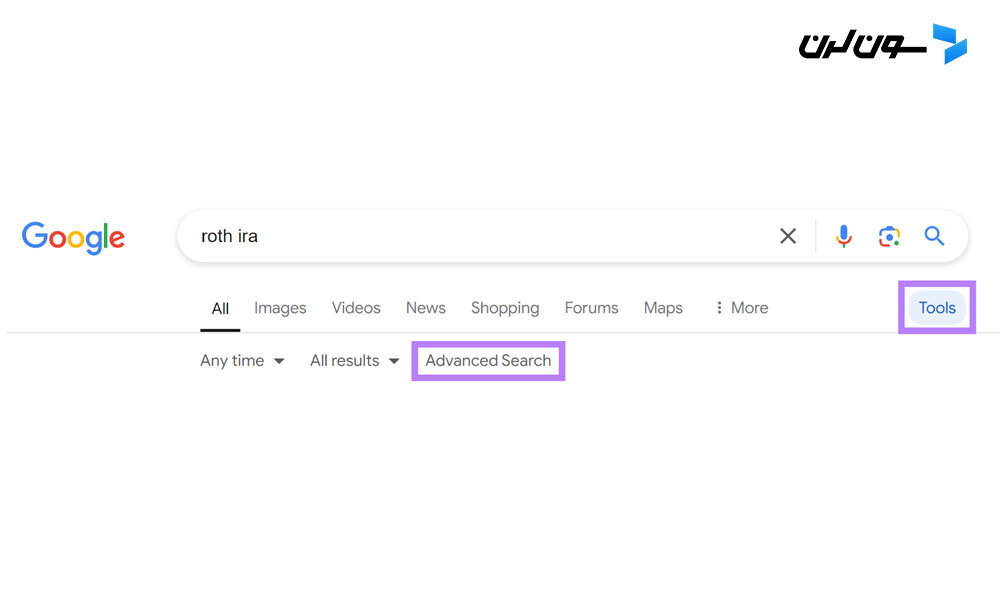Viewport: 1000px width, 600px height.
Task: Clear the search box with the X icon
Action: point(788,237)
